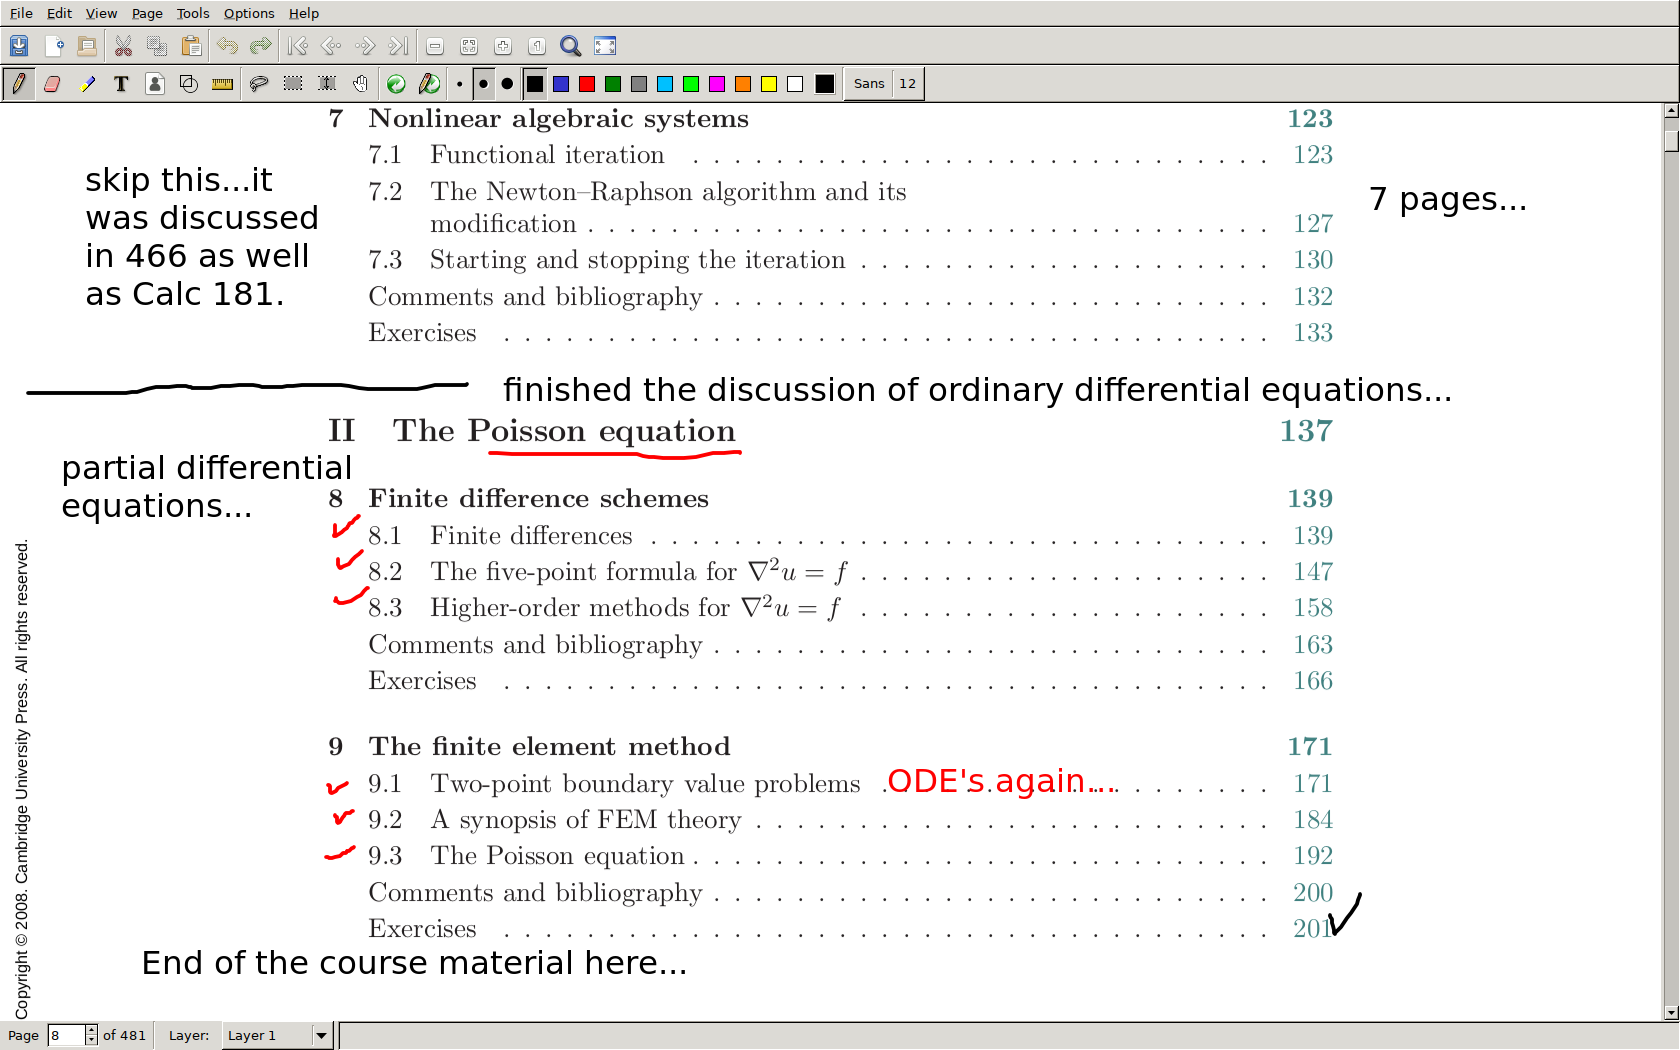Select the fine pen thickness dot
Screen dimensions: 1680x1050
(x=459, y=84)
